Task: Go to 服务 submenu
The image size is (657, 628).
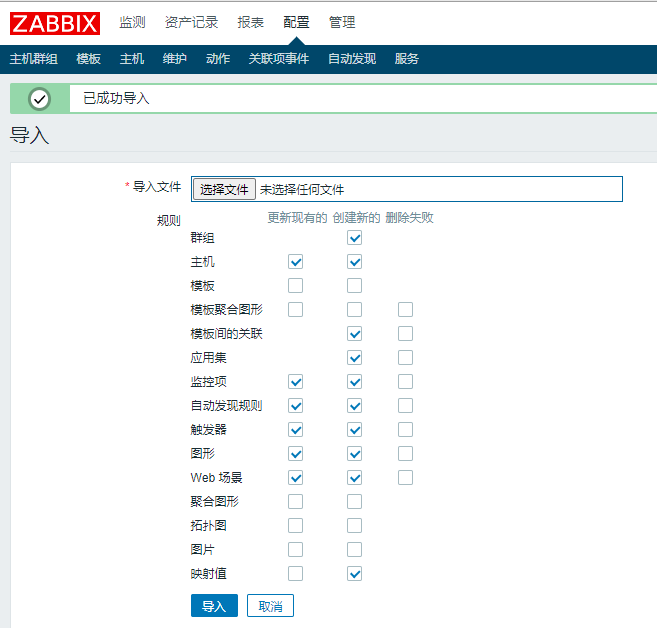Action: pyautogui.click(x=406, y=59)
